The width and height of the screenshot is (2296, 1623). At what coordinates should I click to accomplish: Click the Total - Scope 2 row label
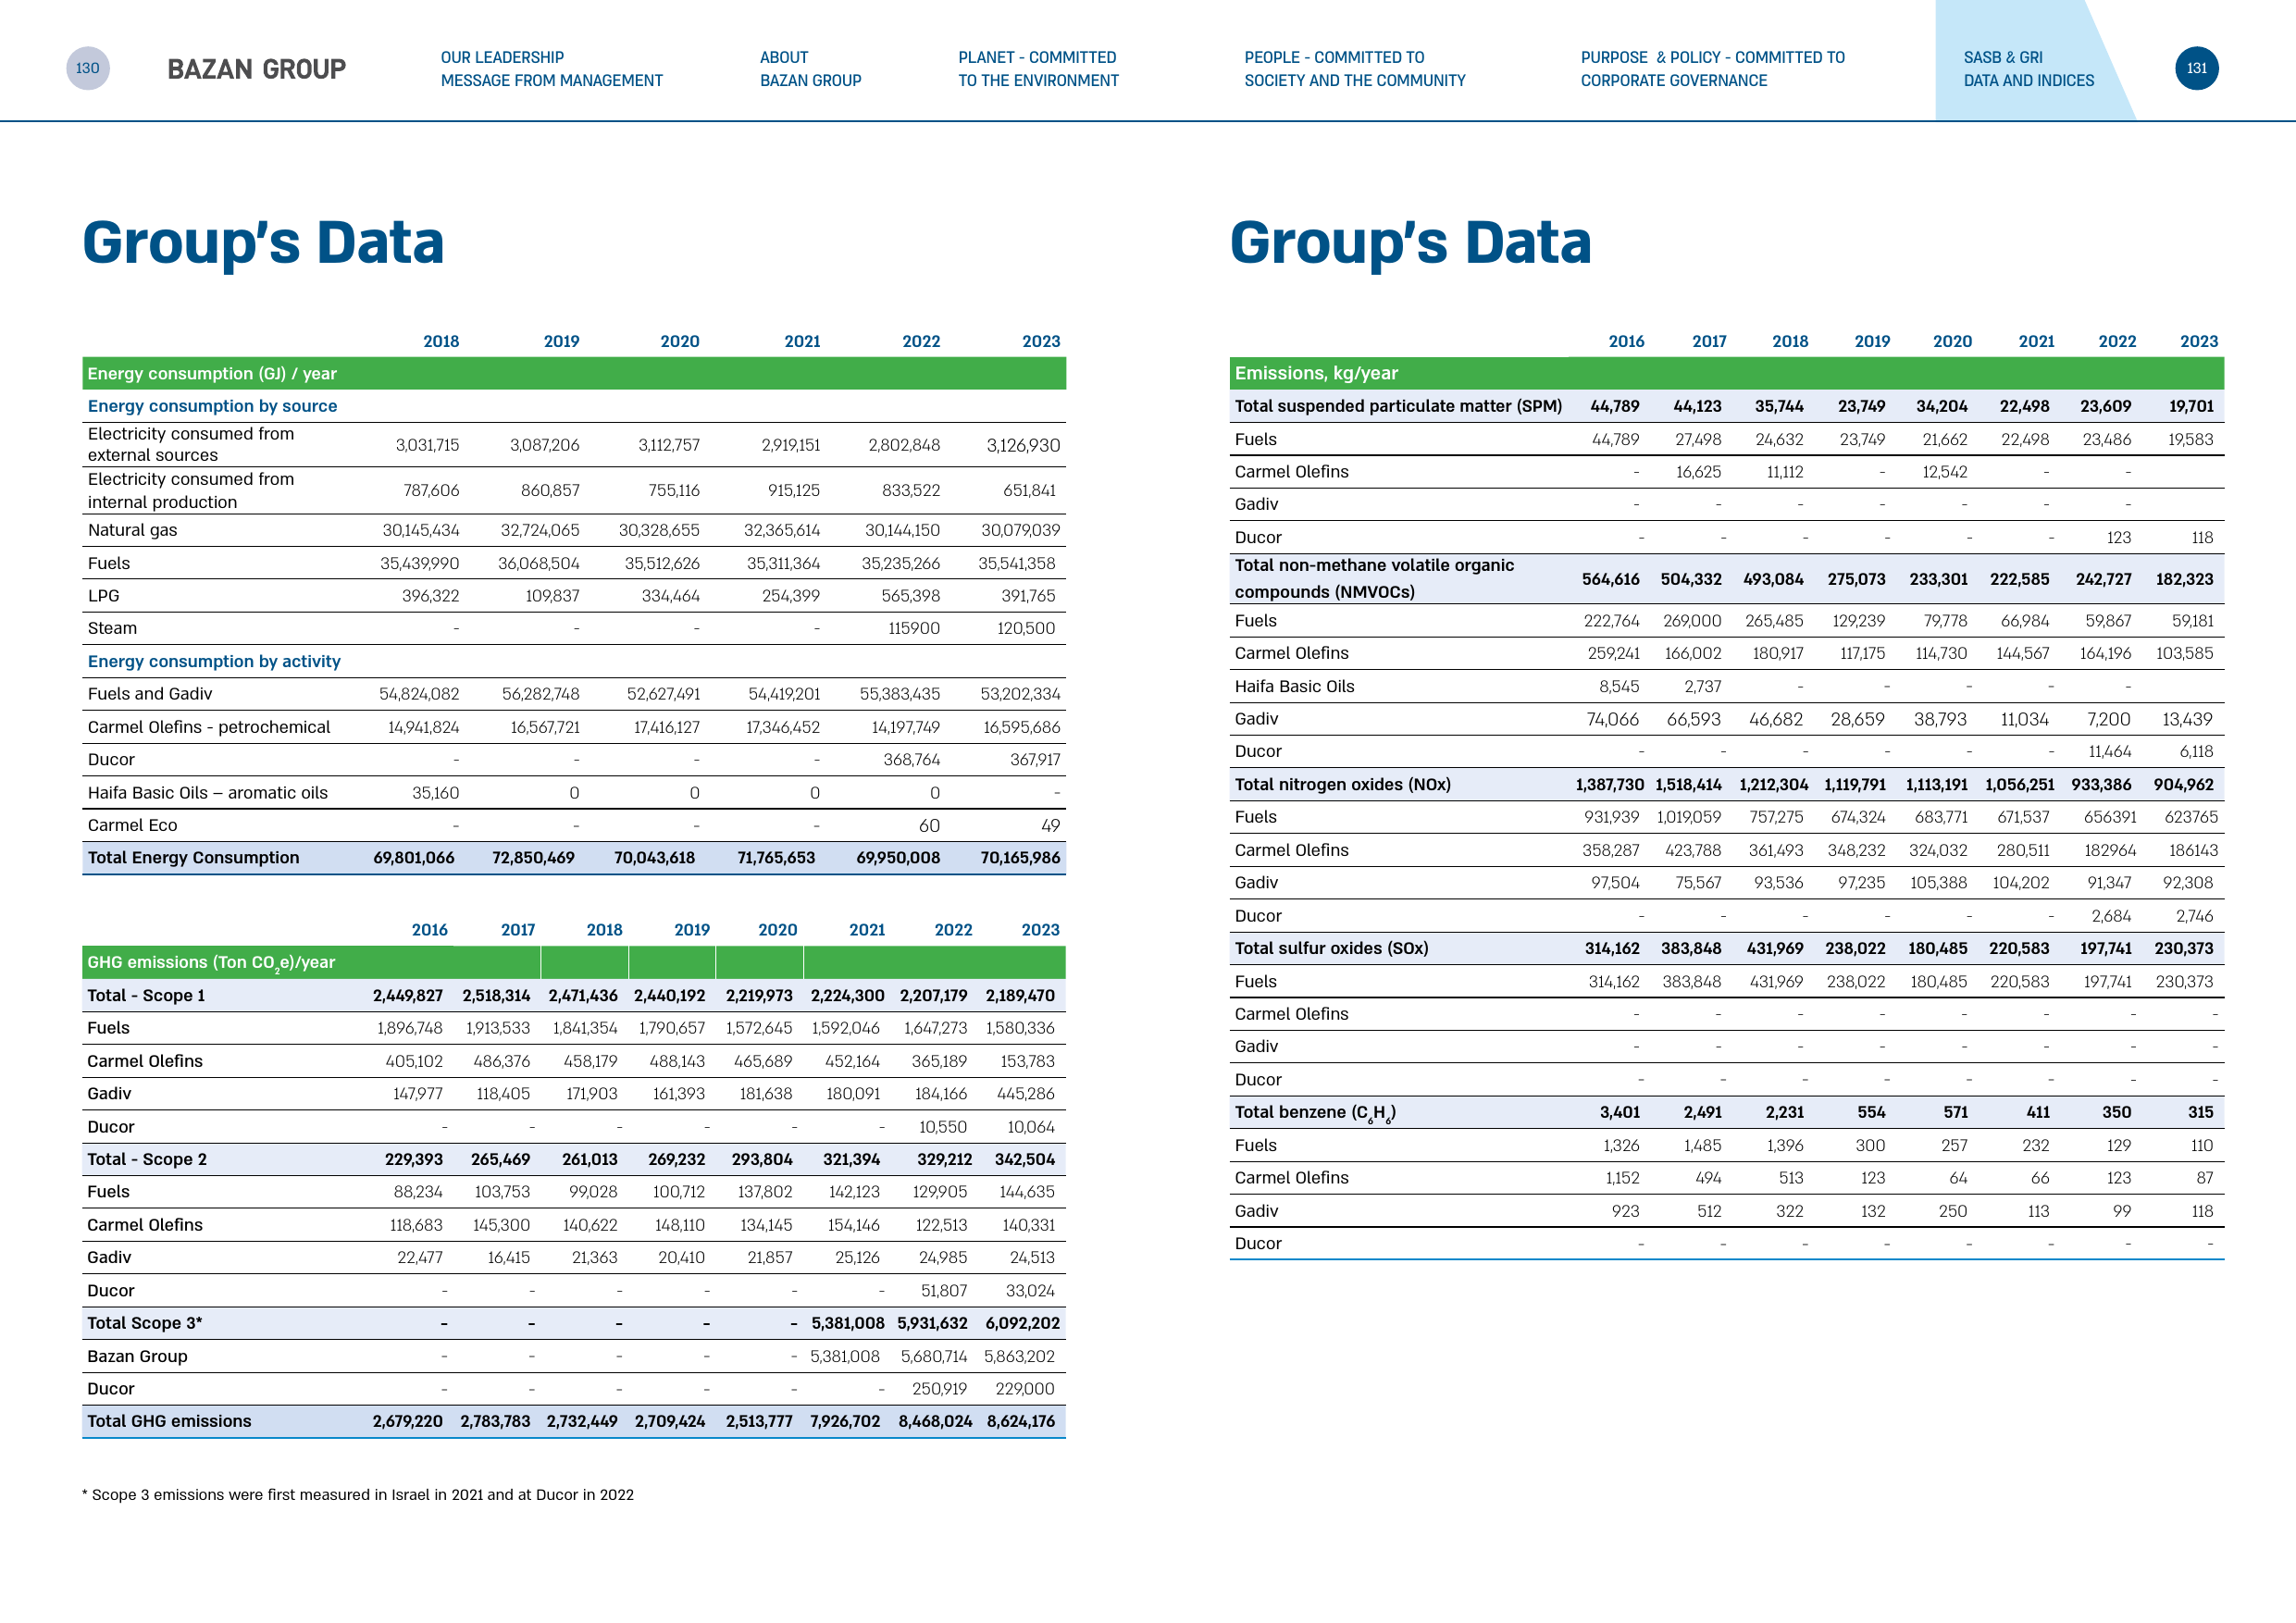pos(147,1159)
